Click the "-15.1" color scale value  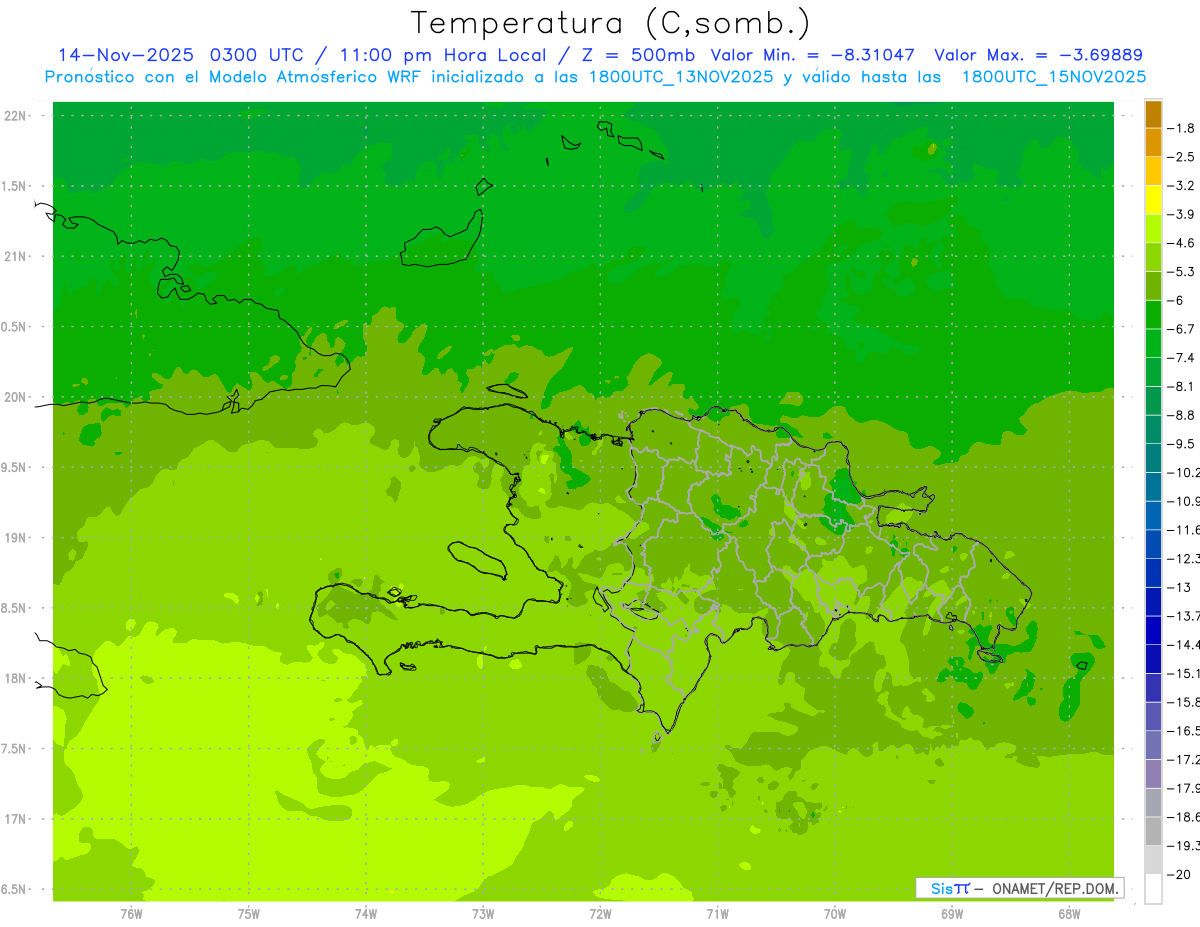click(1184, 673)
